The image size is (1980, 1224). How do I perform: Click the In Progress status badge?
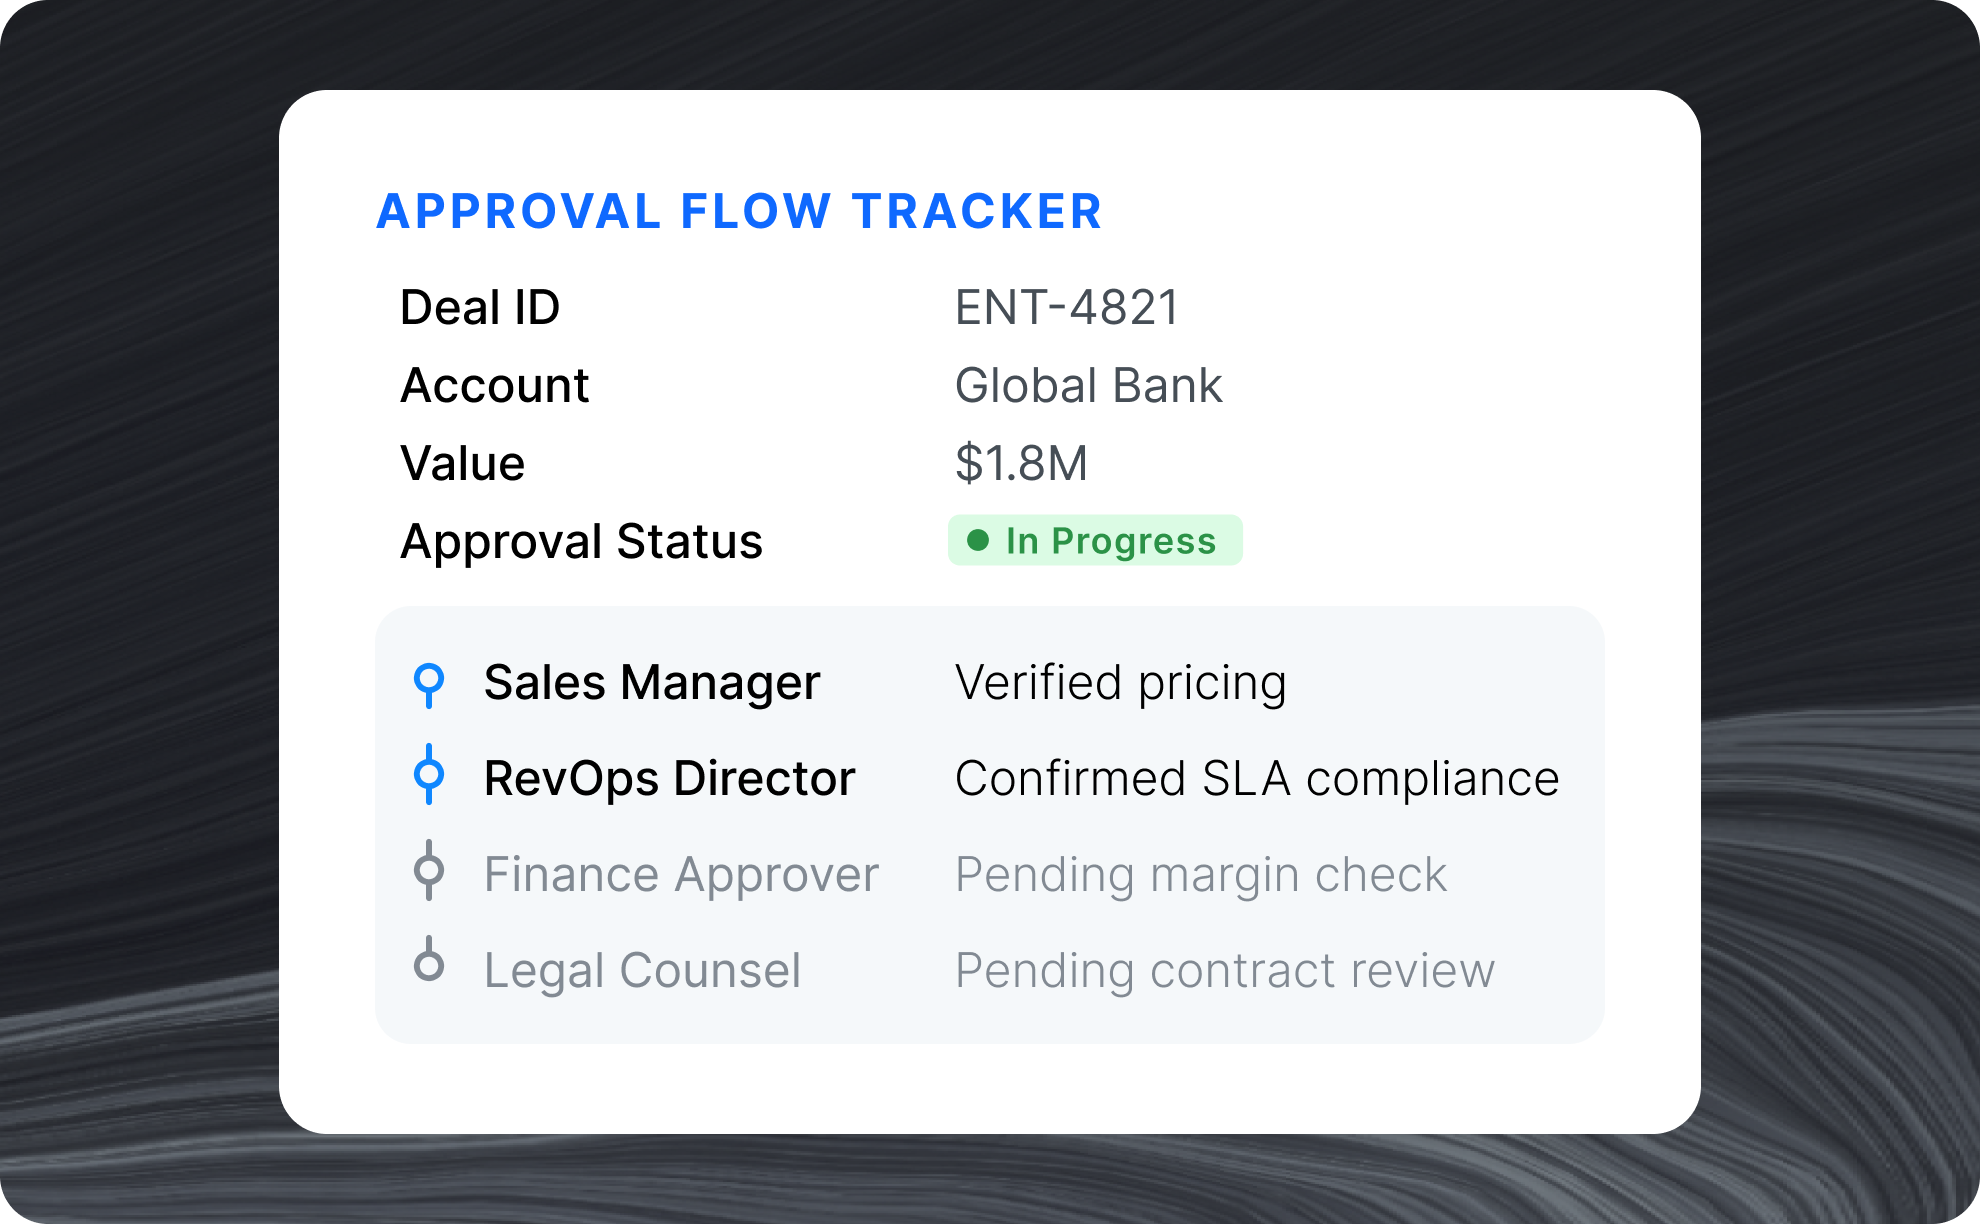click(1095, 541)
